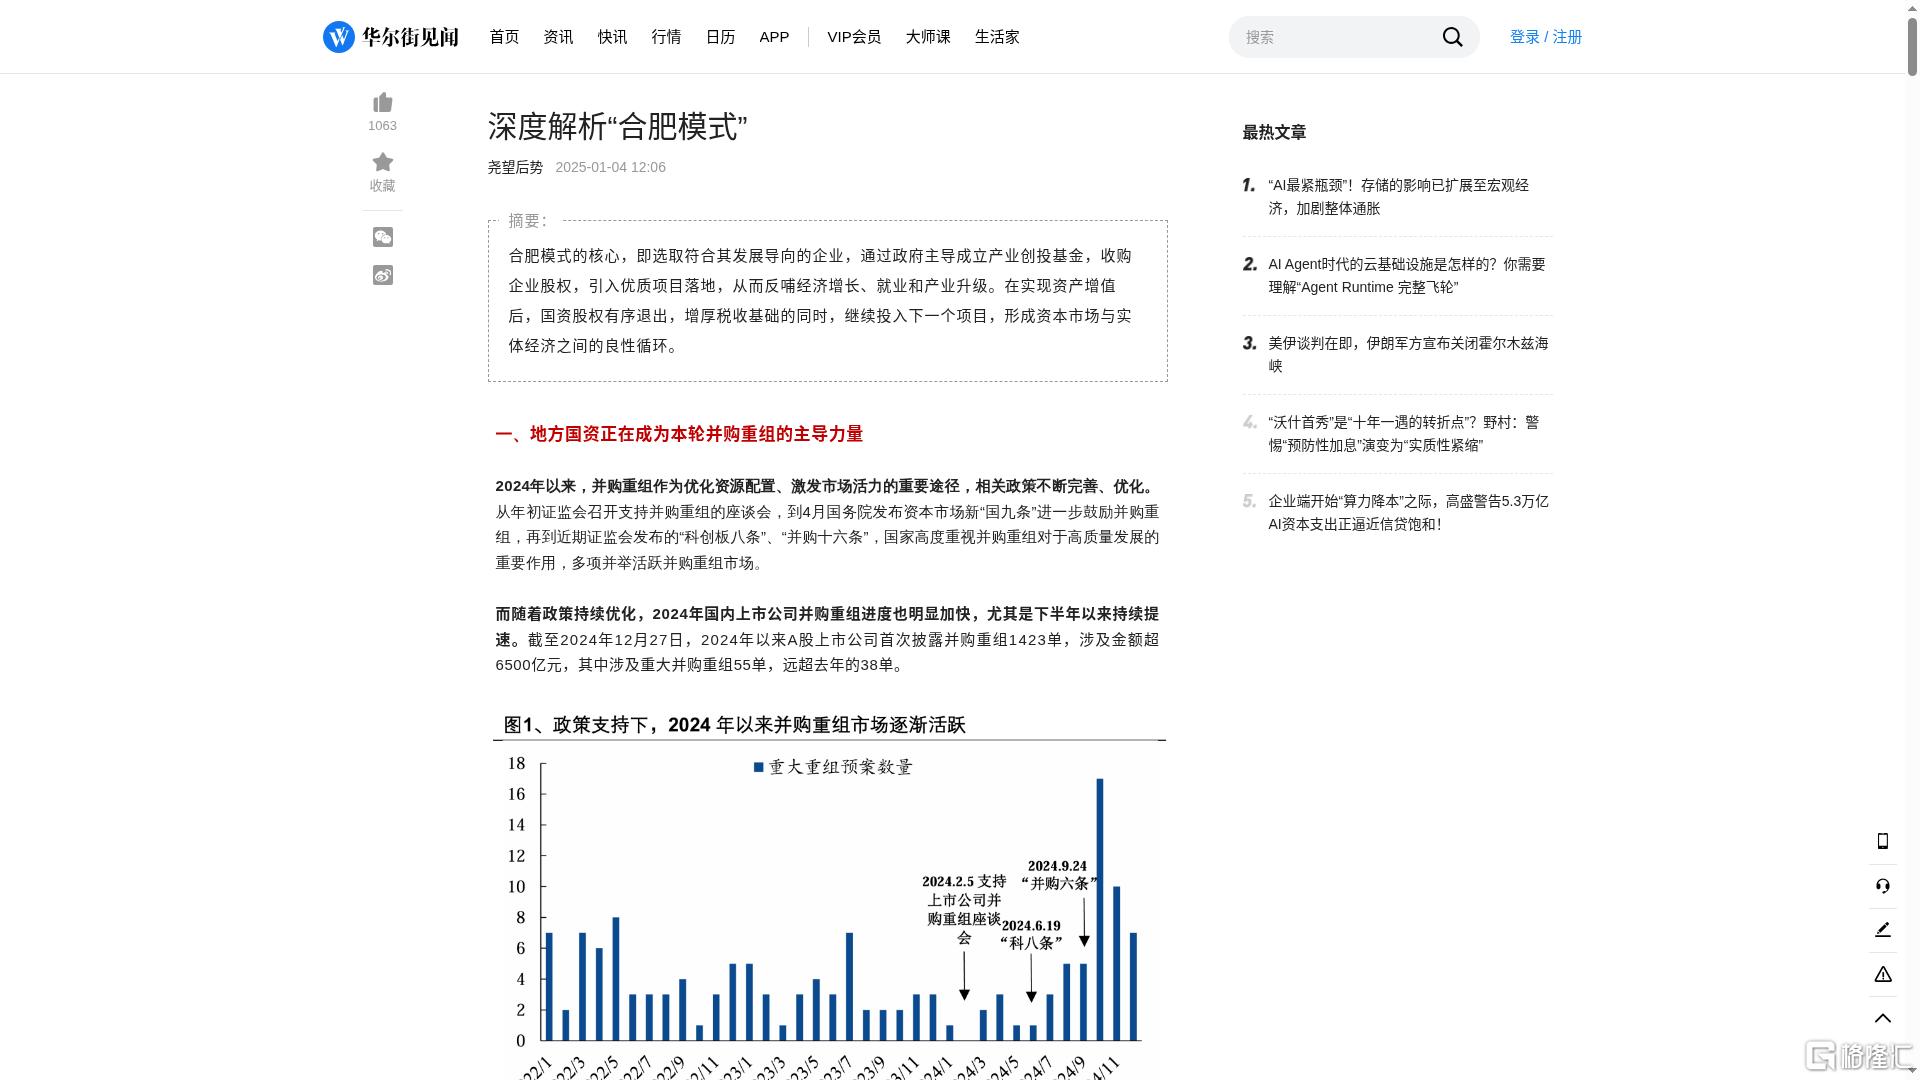Bookmark the article with the star icon

382,162
